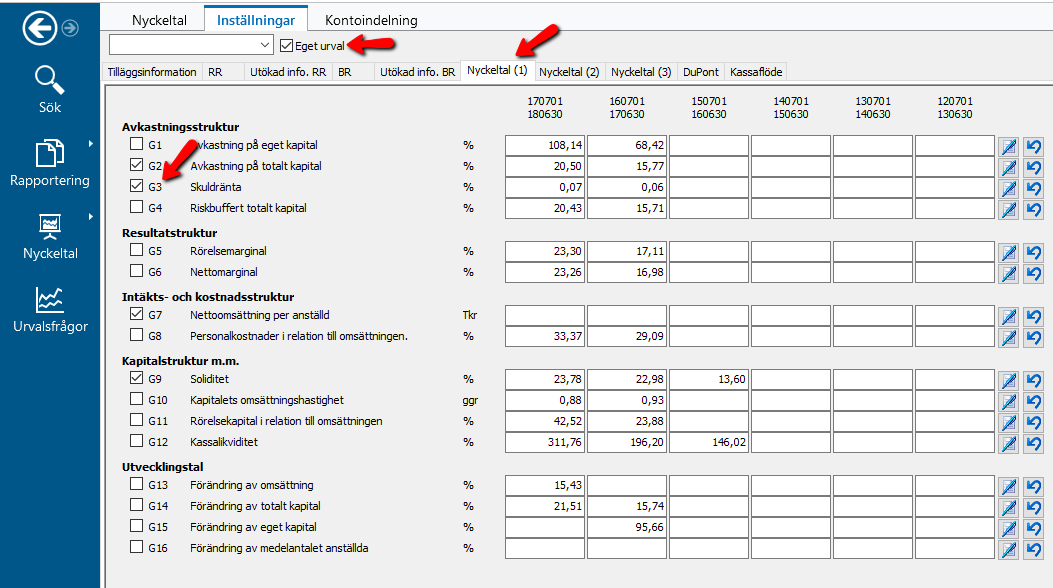Check the G5 Rörelsemarginal checkbox
1053x588 pixels.
tap(136, 250)
